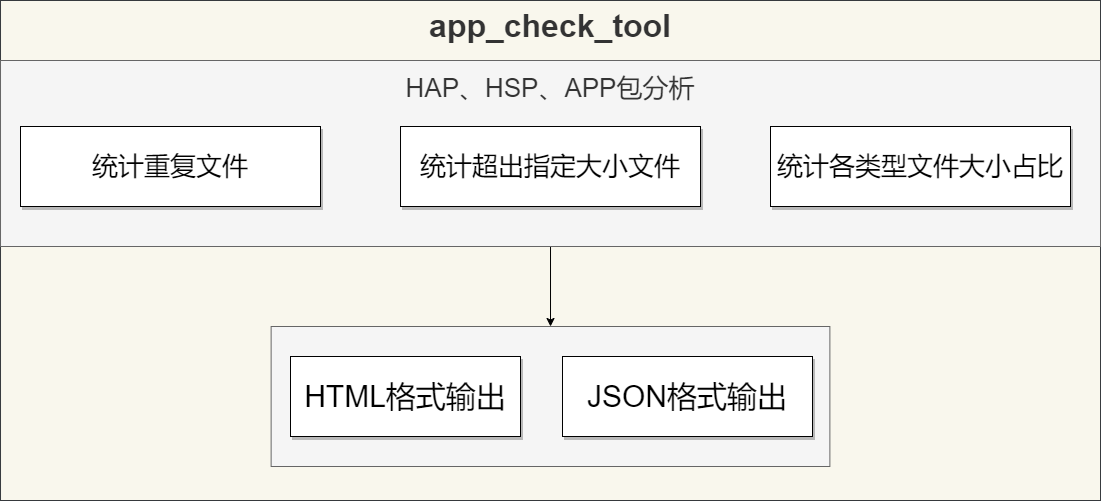Select the HAP、HSP、APP包分析 heading label
Screen dimensions: 1101x501
pos(550,89)
